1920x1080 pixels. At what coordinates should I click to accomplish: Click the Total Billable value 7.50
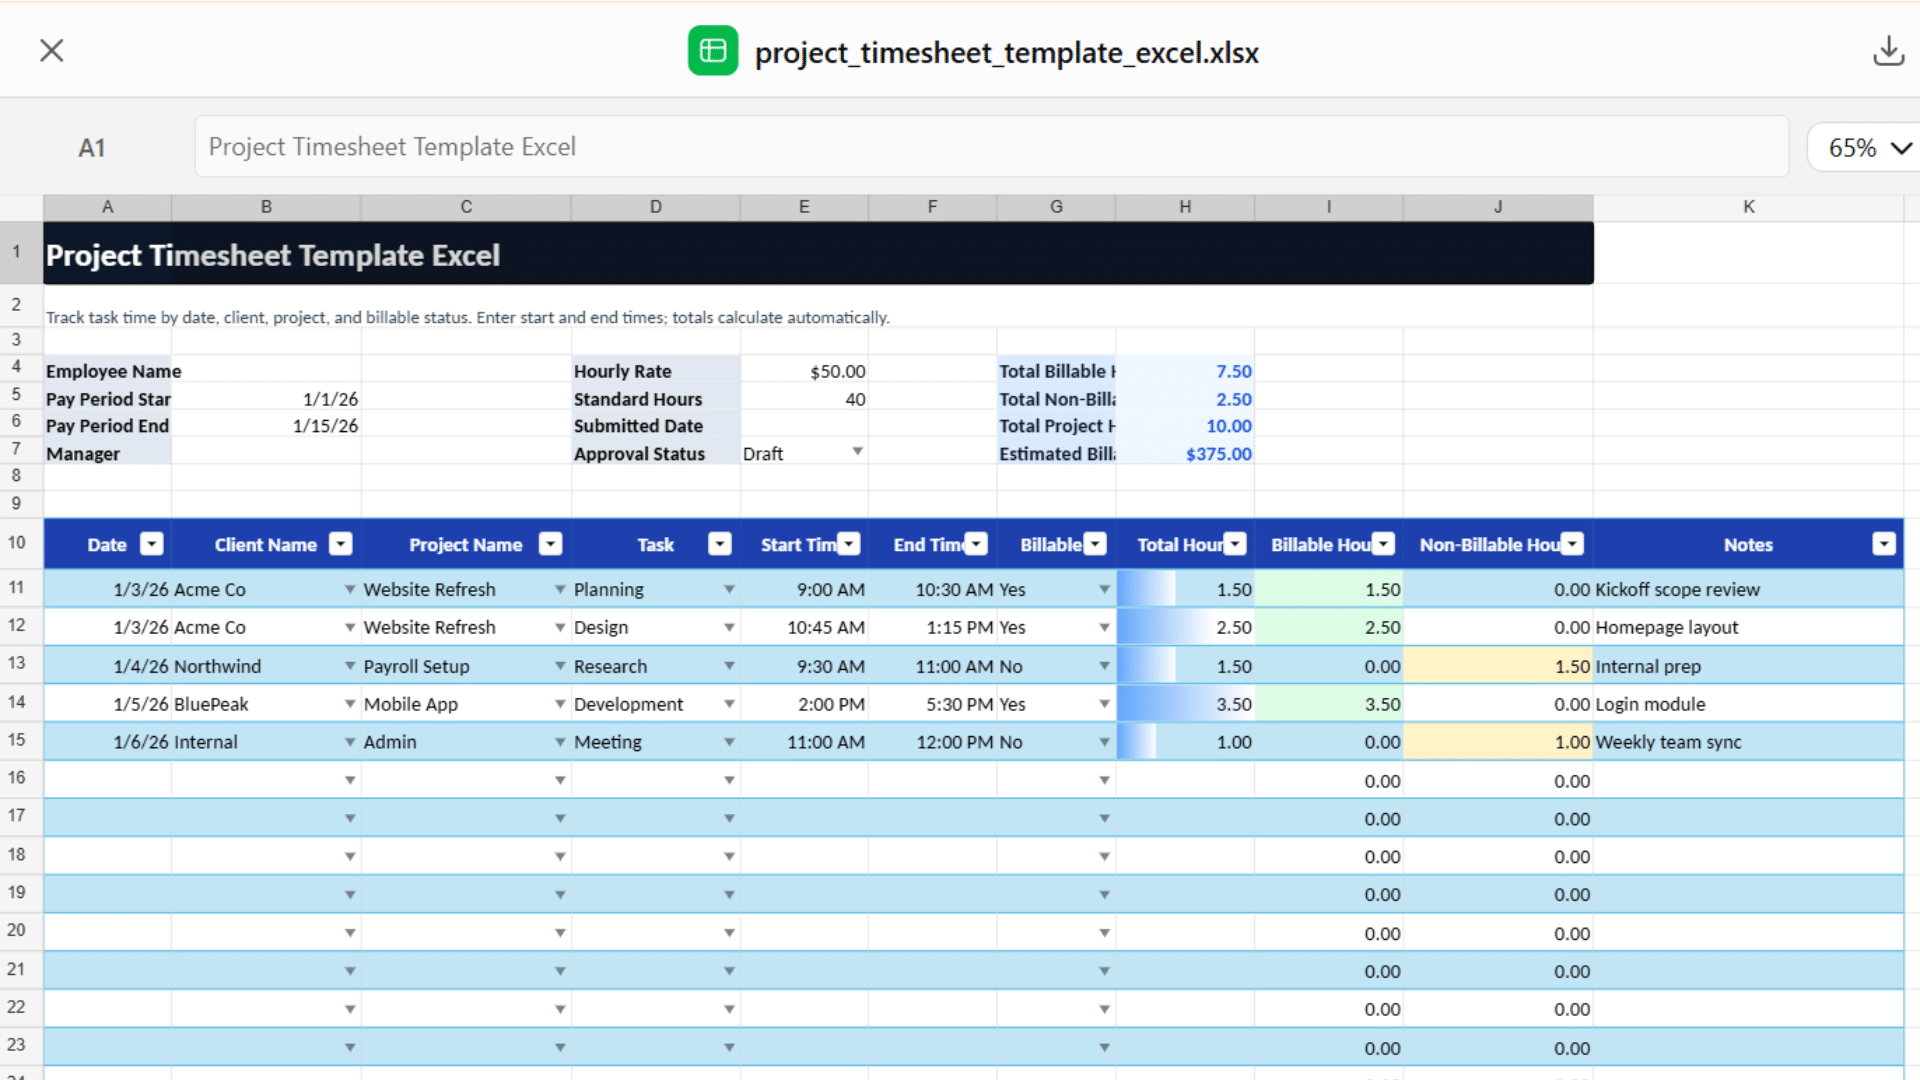click(x=1185, y=371)
